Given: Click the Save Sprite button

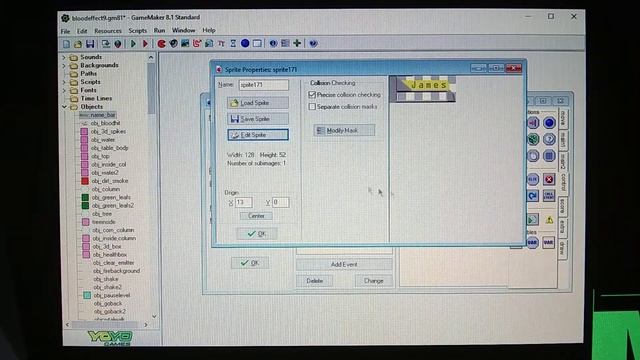Looking at the screenshot, I should [258, 119].
